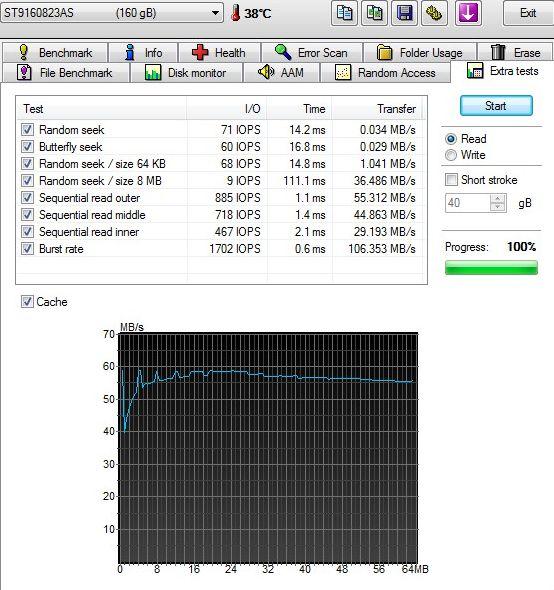554x590 pixels.
Task: Click the Folder Usage folder icon
Action: pyautogui.click(x=385, y=52)
